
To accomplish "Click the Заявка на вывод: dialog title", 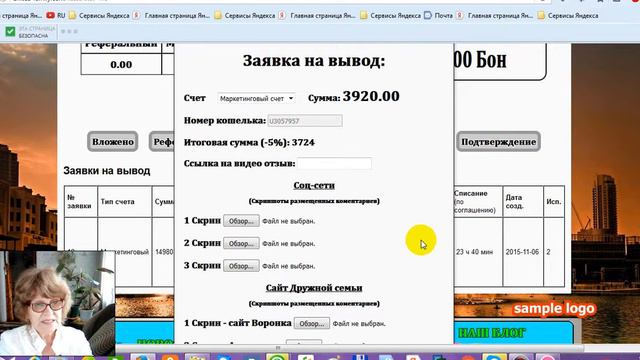I will (x=314, y=61).
